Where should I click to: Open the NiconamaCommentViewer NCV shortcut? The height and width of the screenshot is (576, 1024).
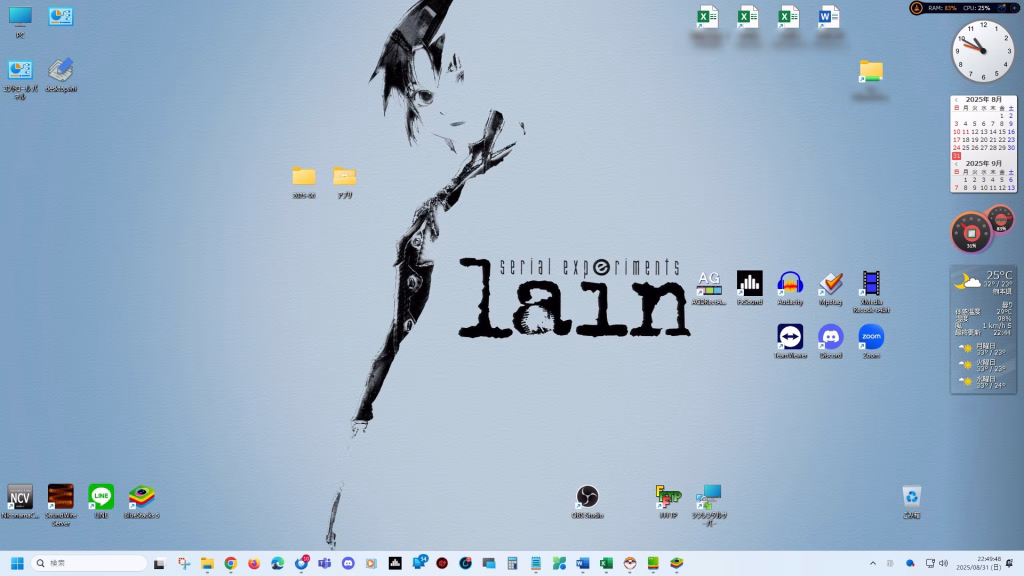pos(20,501)
